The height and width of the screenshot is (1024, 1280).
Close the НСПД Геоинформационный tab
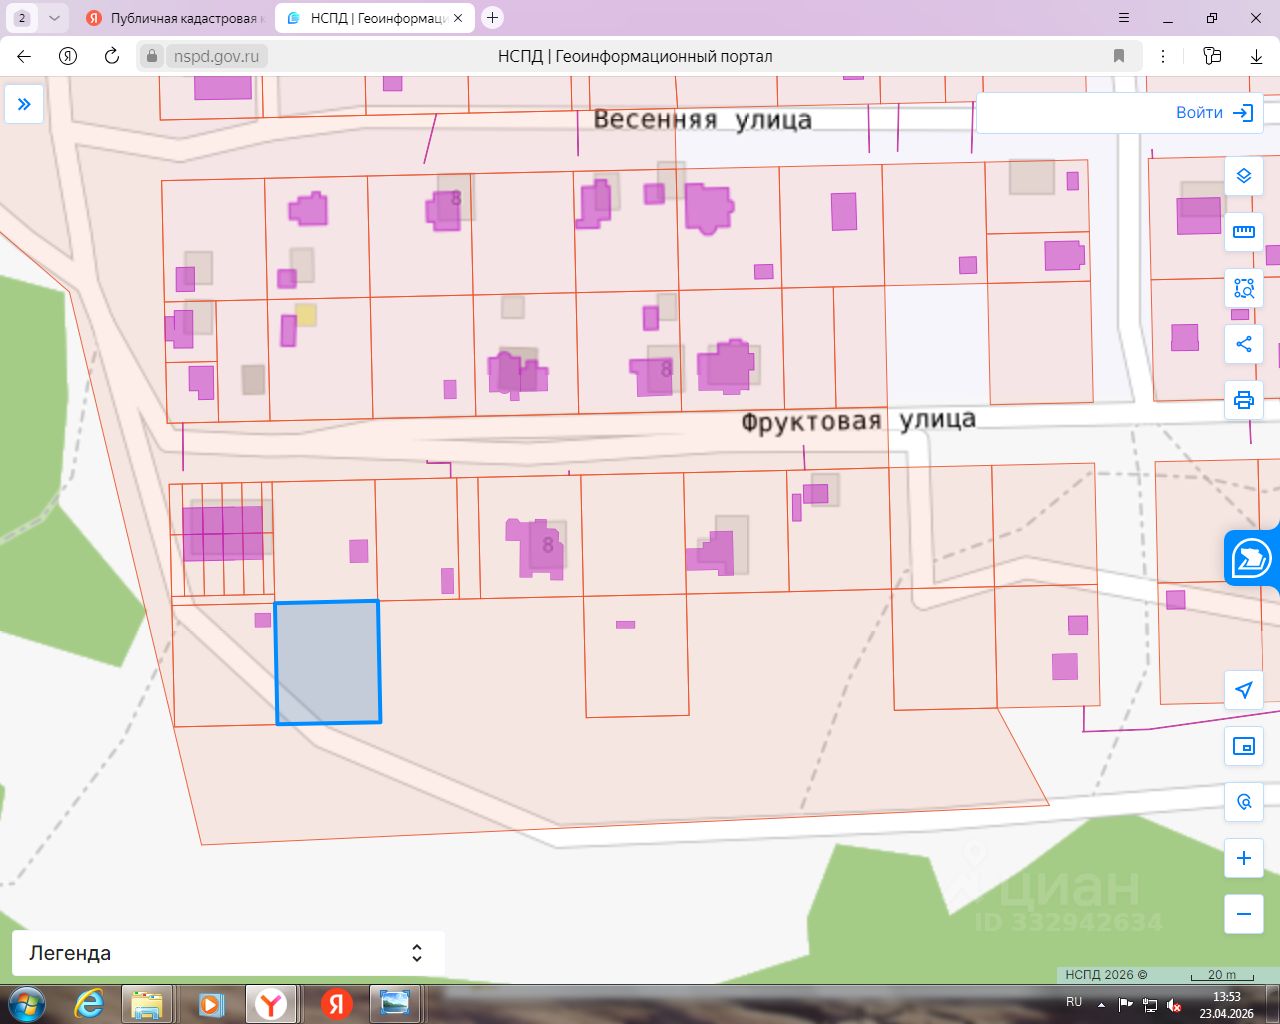tap(457, 18)
